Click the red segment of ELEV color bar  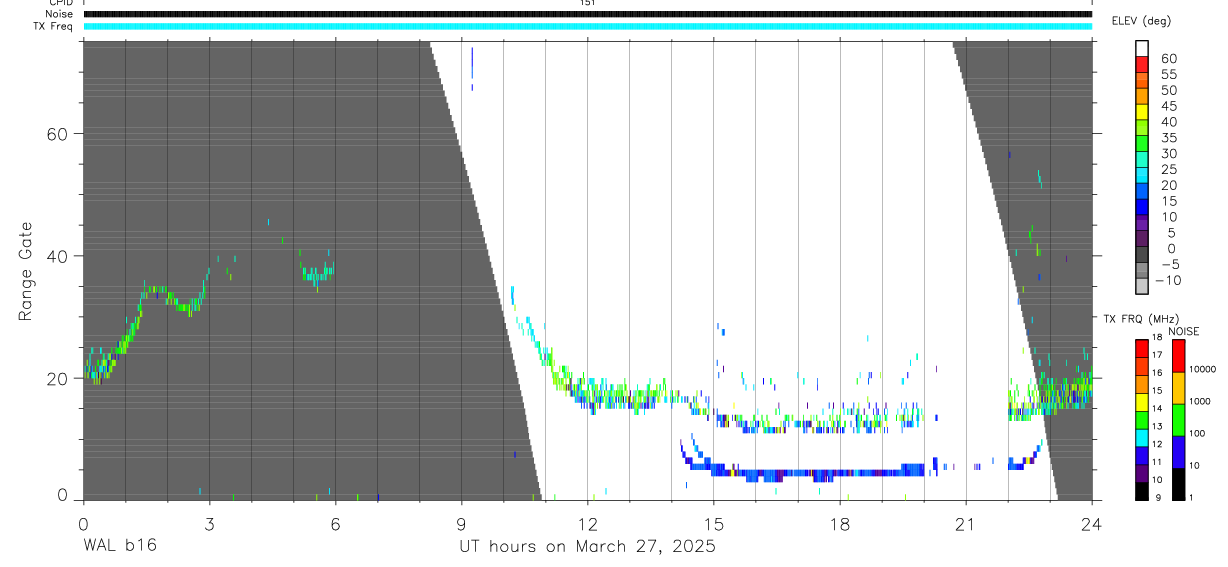pyautogui.click(x=1142, y=64)
